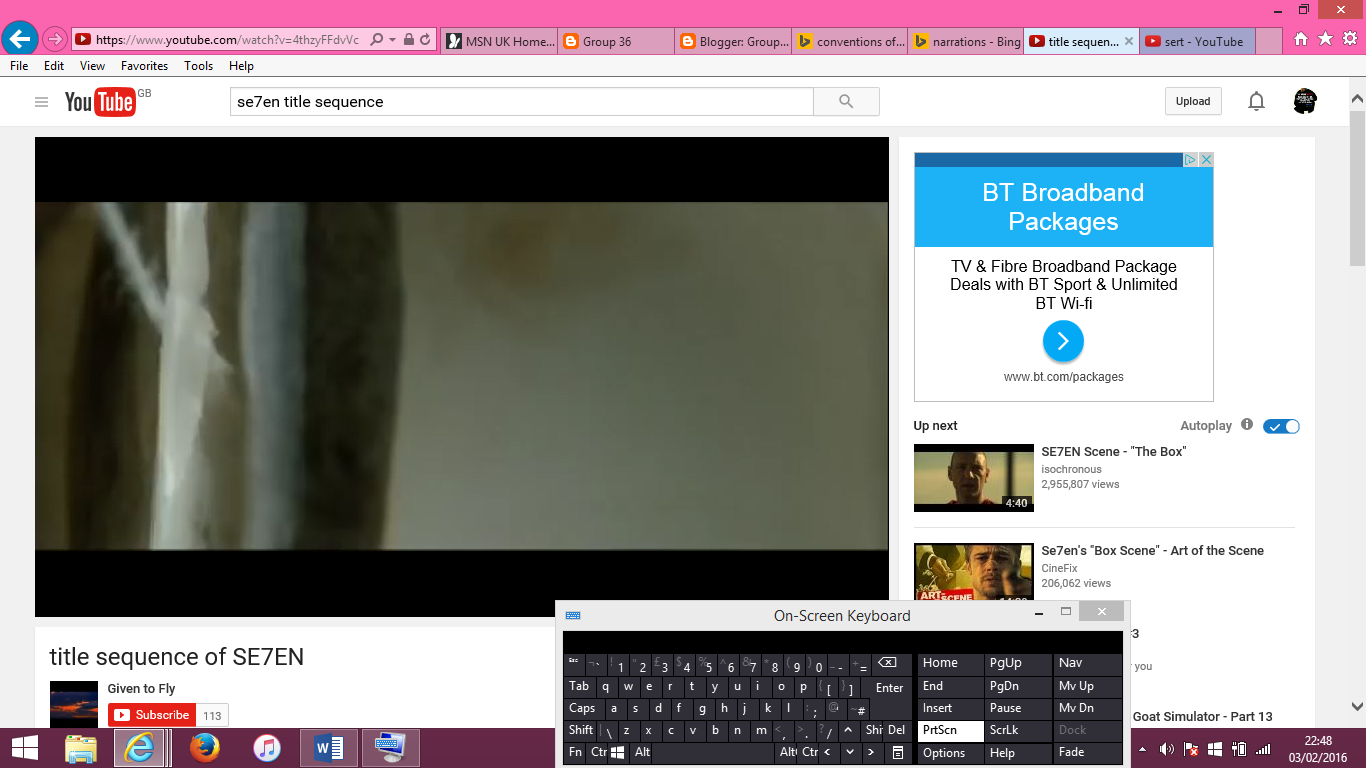The image size is (1366, 768).
Task: Open the Help menu
Action: coord(242,65)
